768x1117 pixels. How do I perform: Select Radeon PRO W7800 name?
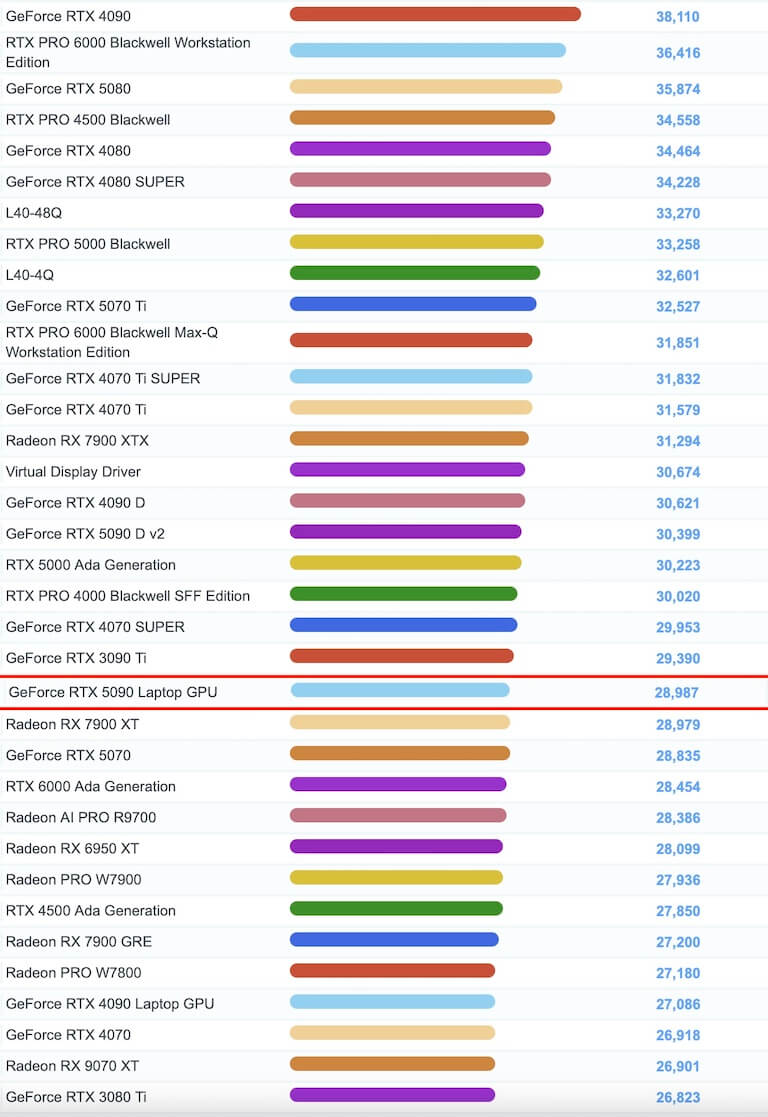73,972
